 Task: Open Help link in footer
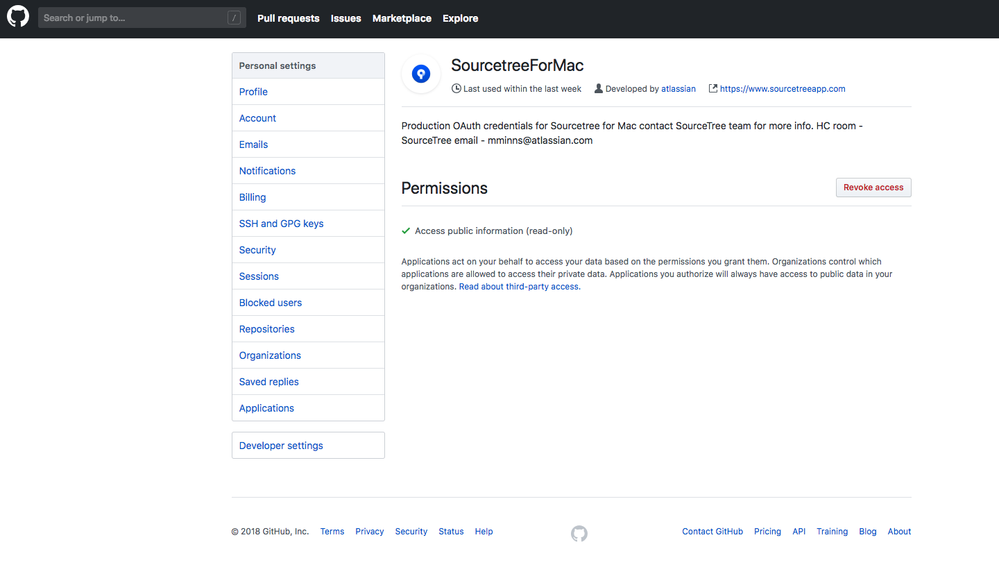tap(484, 531)
